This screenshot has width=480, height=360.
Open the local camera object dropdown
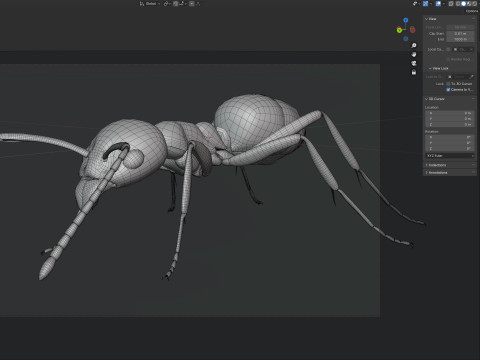463,49
